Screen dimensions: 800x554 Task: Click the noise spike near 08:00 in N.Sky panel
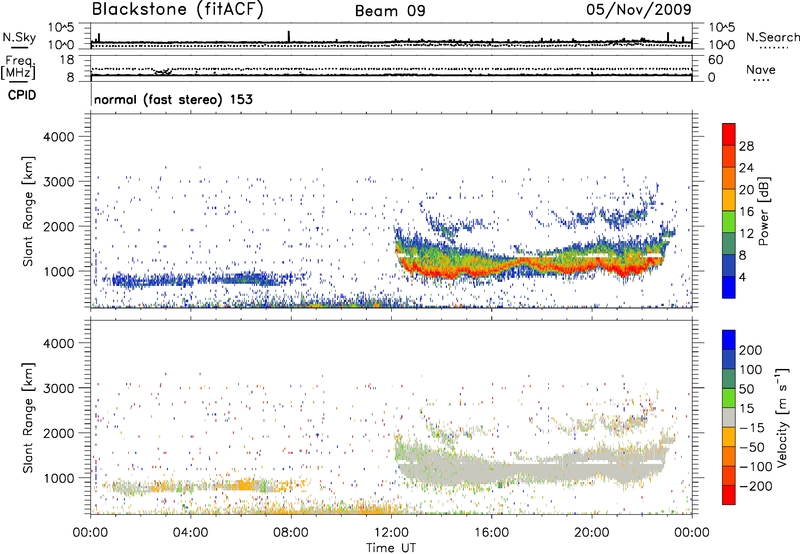pos(289,36)
